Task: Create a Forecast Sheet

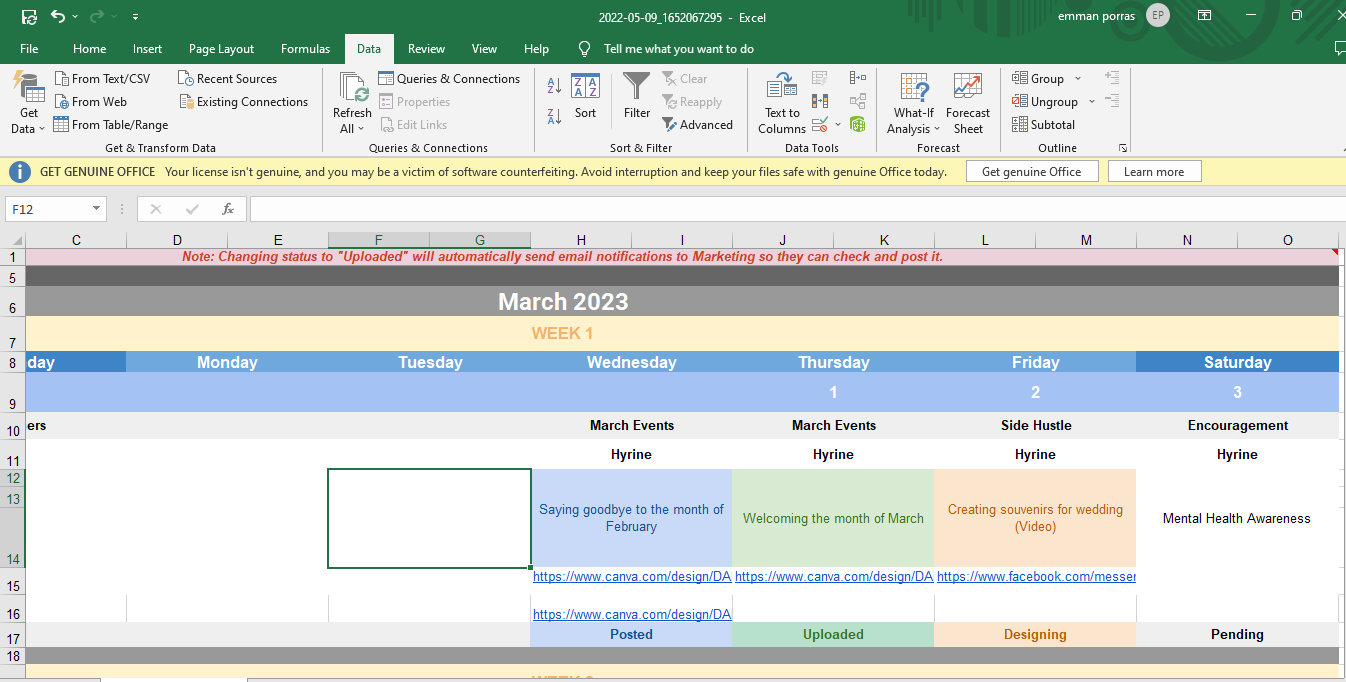Action: click(968, 103)
